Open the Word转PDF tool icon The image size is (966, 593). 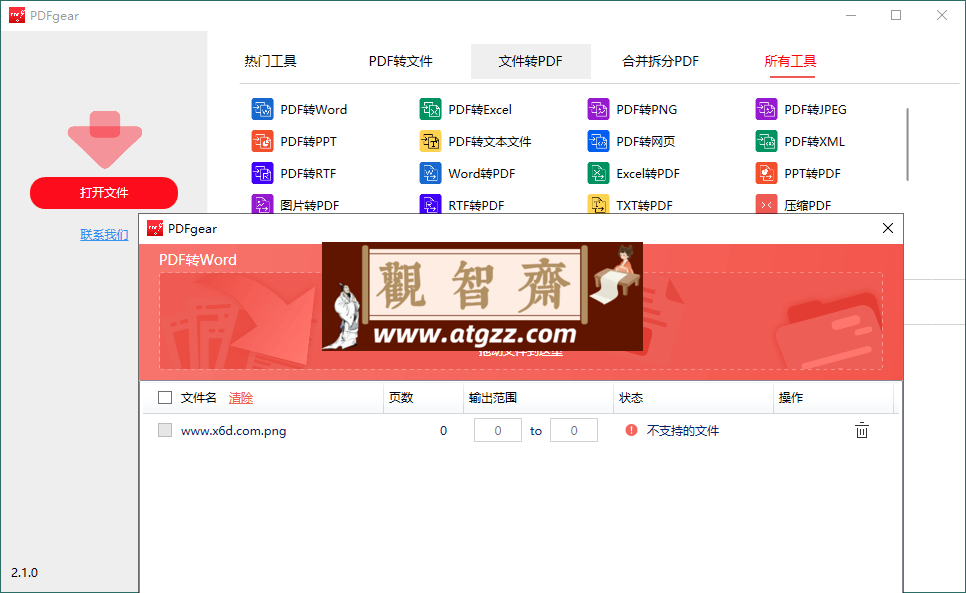pyautogui.click(x=431, y=174)
